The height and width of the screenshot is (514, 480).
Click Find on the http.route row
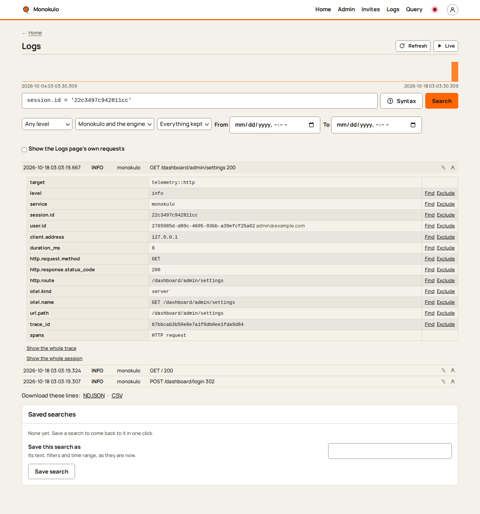[x=429, y=281]
